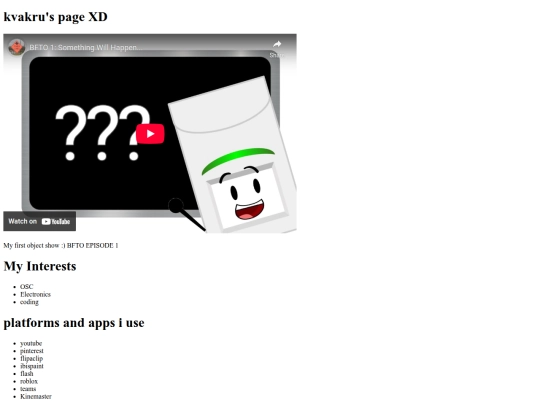Viewport: 540px width, 405px height.
Task: Click the channel avatar in video header
Action: 17,47
